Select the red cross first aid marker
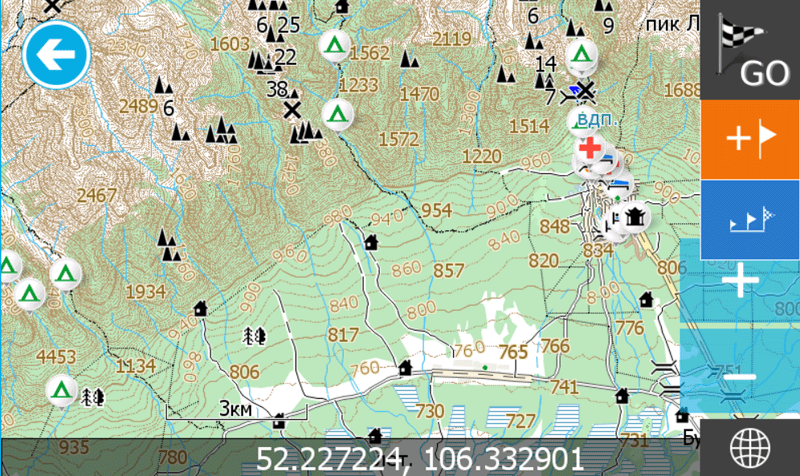800x476 pixels. click(x=590, y=147)
